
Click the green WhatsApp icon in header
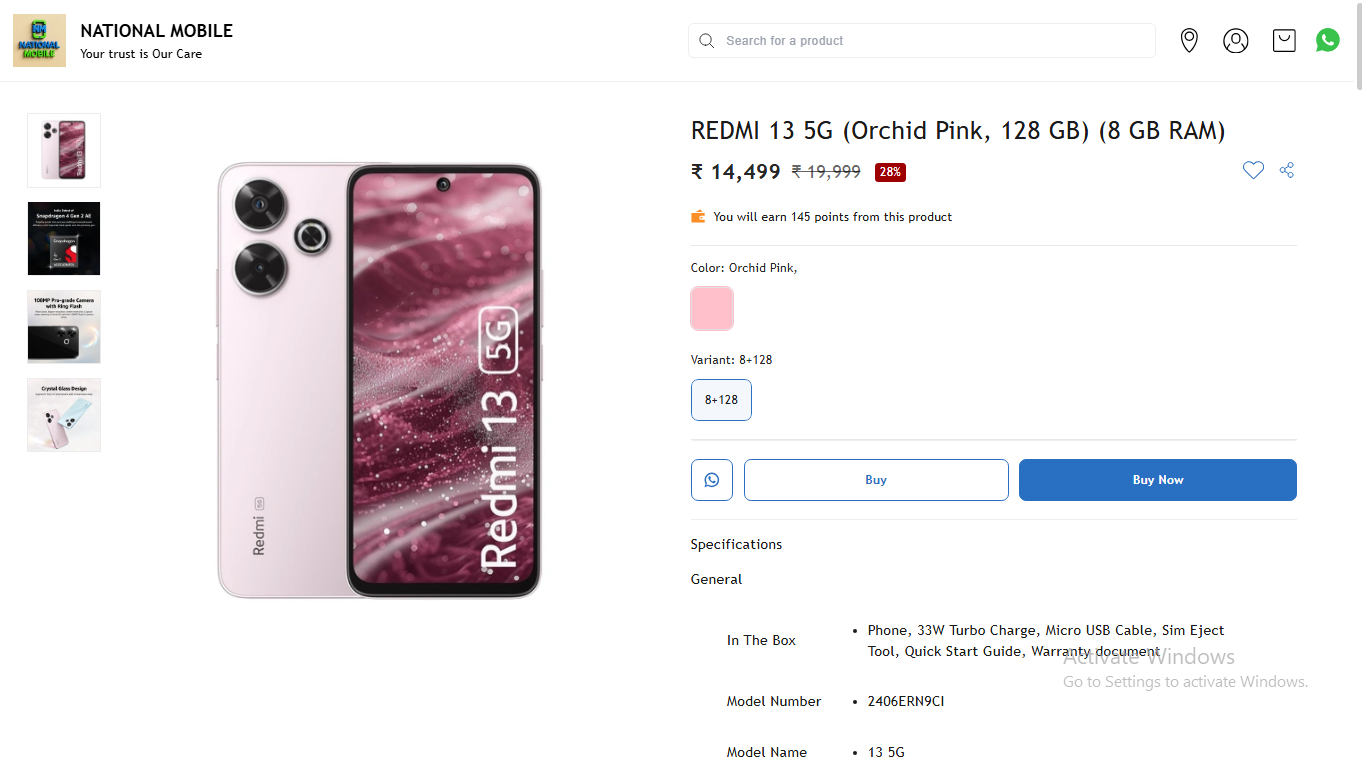tap(1328, 40)
